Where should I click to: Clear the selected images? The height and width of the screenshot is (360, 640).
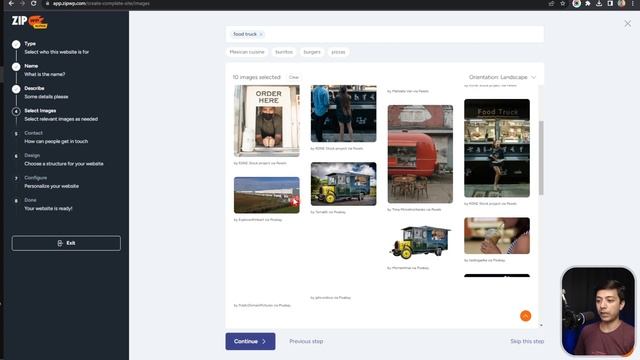point(293,77)
